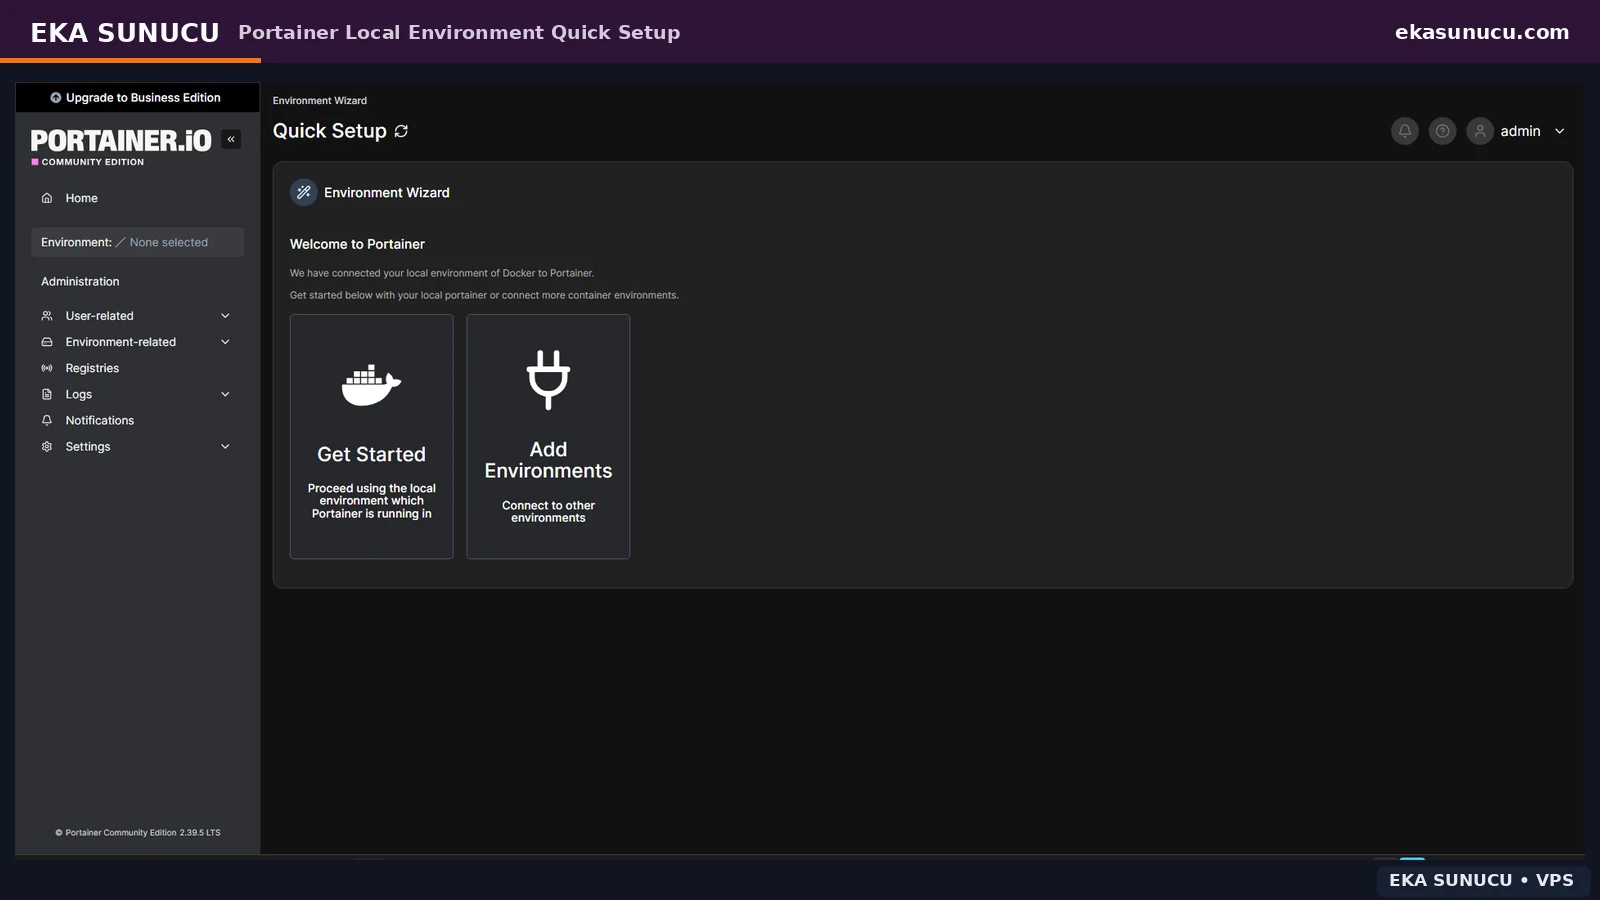
Task: Expand the Logs chevron
Action: [x=225, y=394]
